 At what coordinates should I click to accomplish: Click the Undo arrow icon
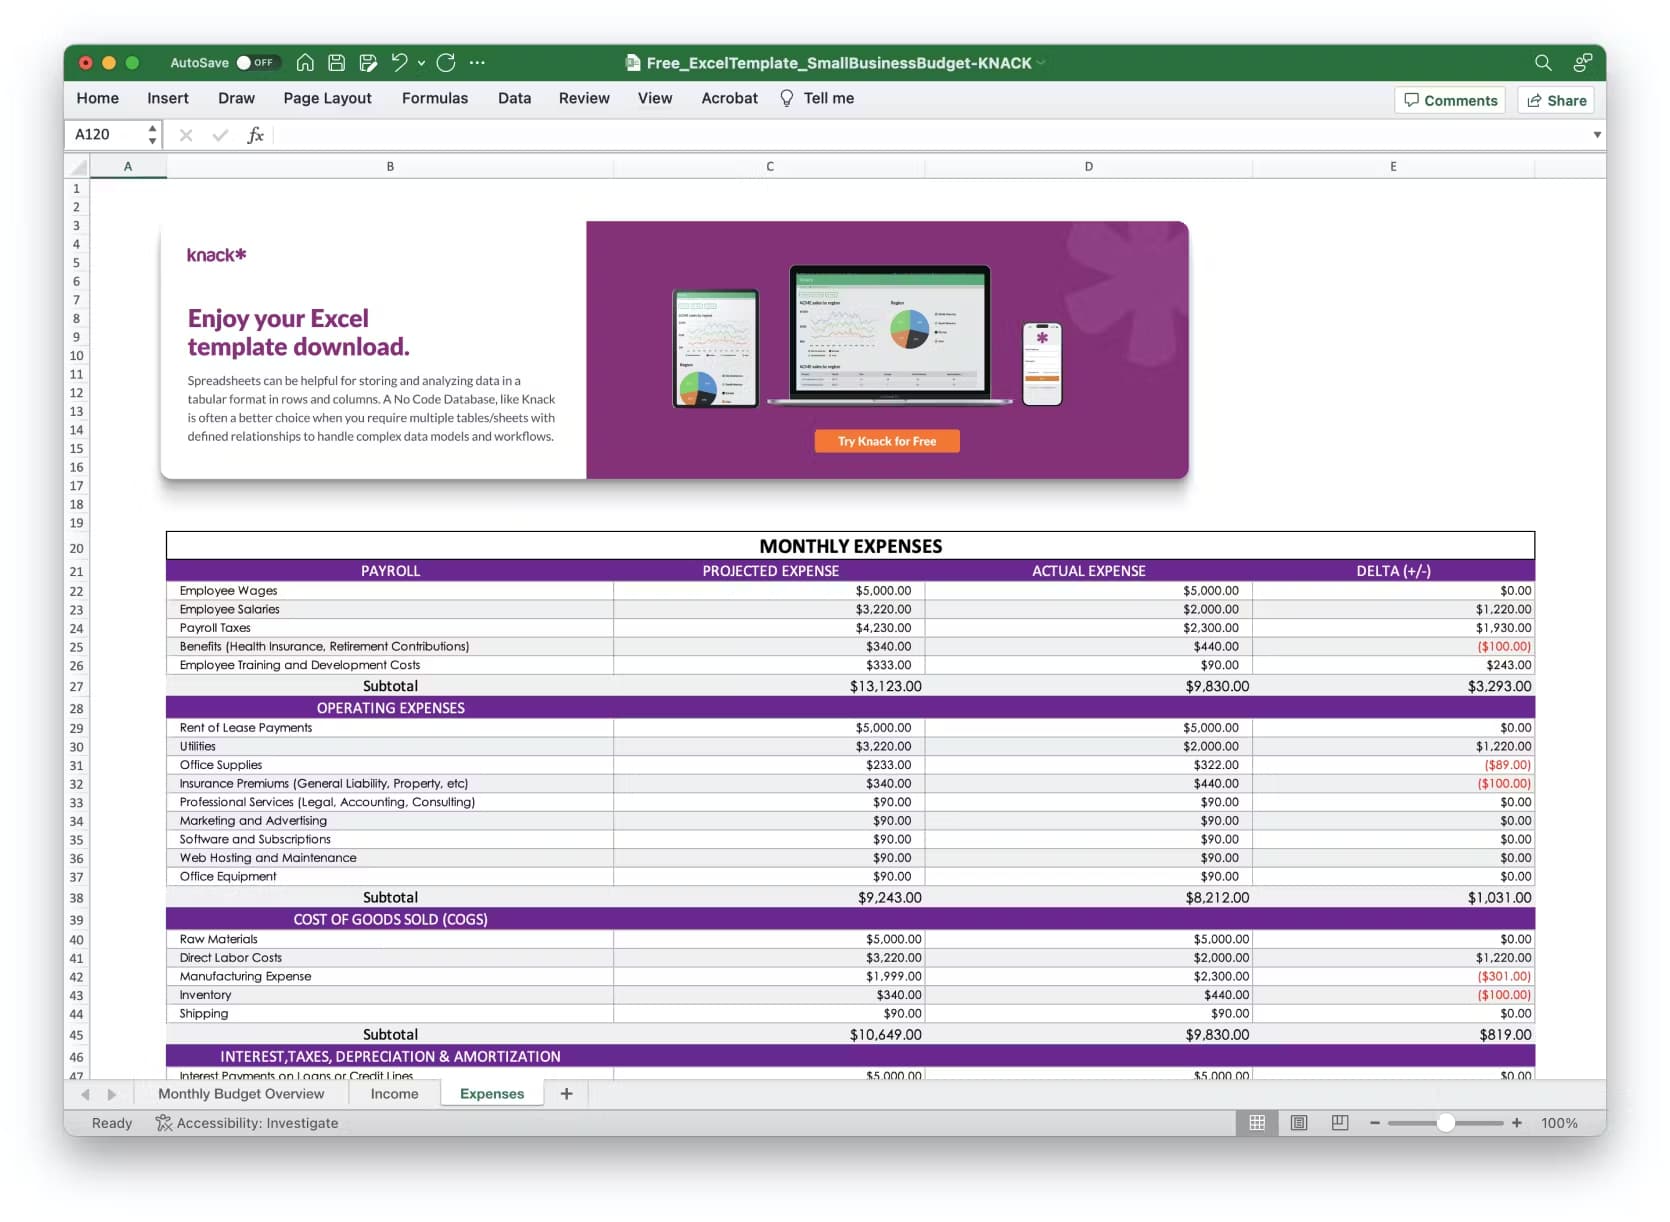[399, 63]
